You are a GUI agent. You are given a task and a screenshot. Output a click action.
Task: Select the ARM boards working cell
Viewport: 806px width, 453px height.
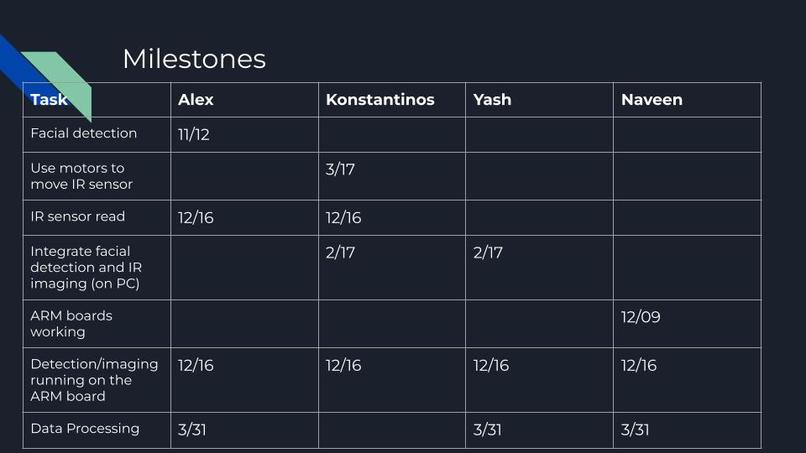point(97,324)
